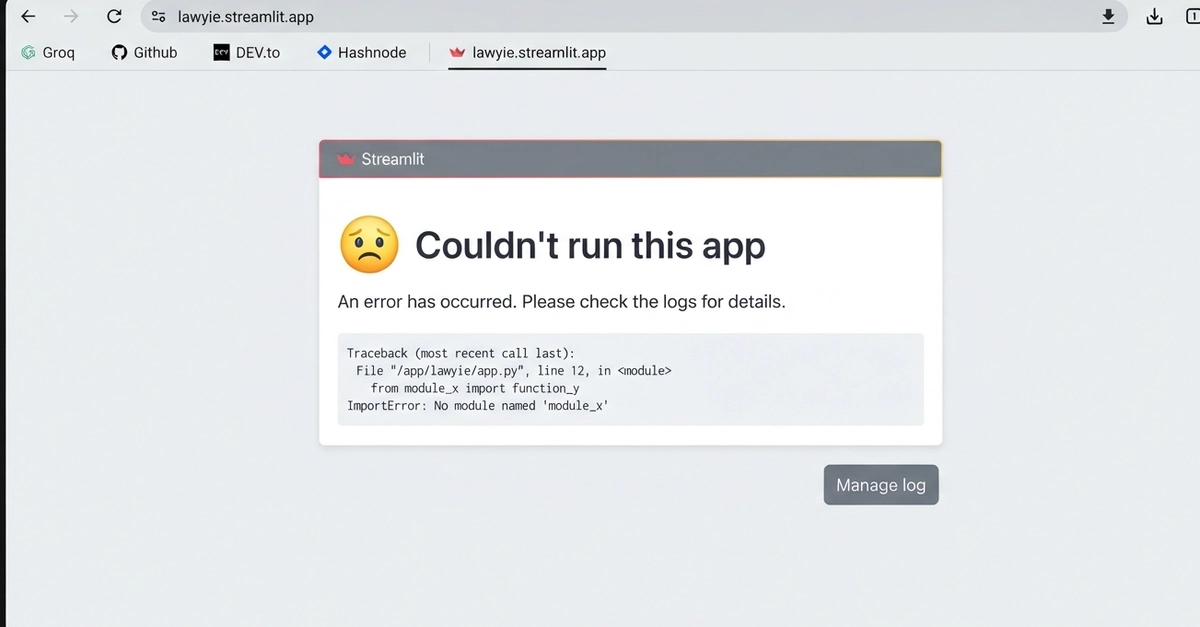The width and height of the screenshot is (1200, 627).
Task: Click the Groq bookmark favicon
Action: (x=29, y=52)
